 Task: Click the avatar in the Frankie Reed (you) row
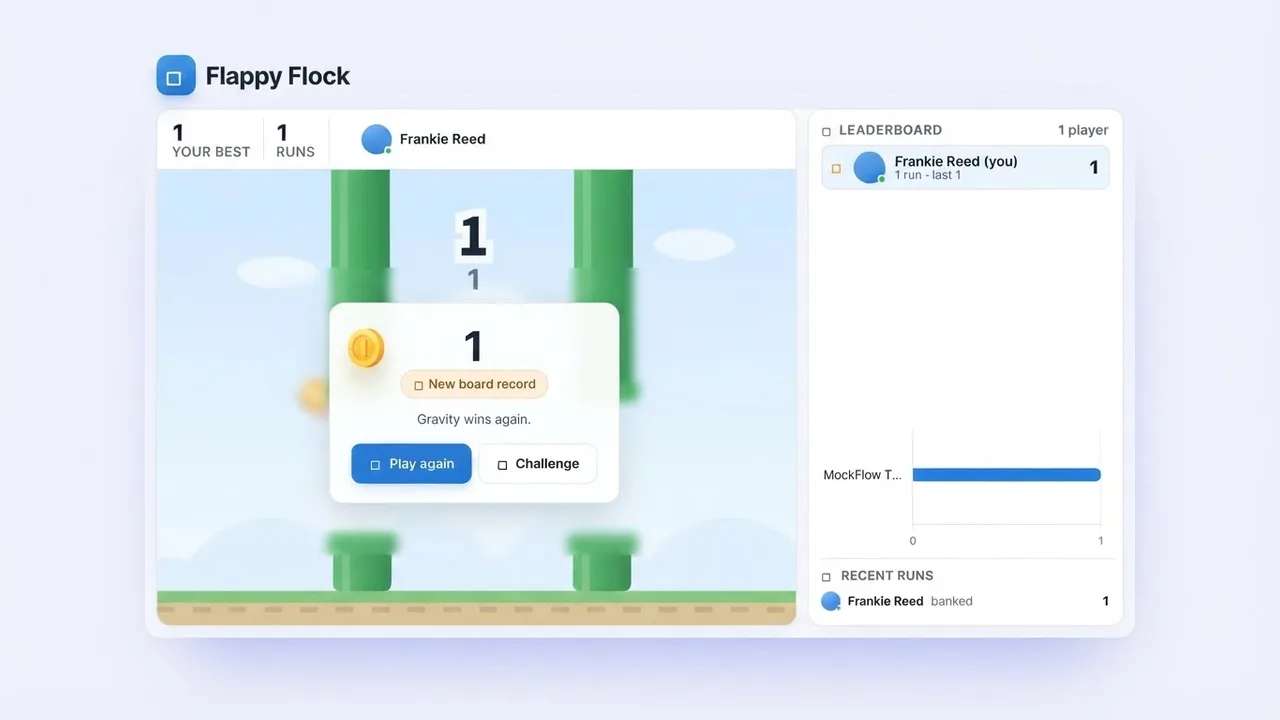869,168
